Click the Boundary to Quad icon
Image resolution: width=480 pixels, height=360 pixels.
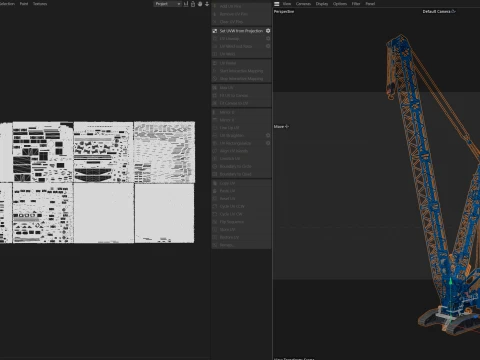215,174
